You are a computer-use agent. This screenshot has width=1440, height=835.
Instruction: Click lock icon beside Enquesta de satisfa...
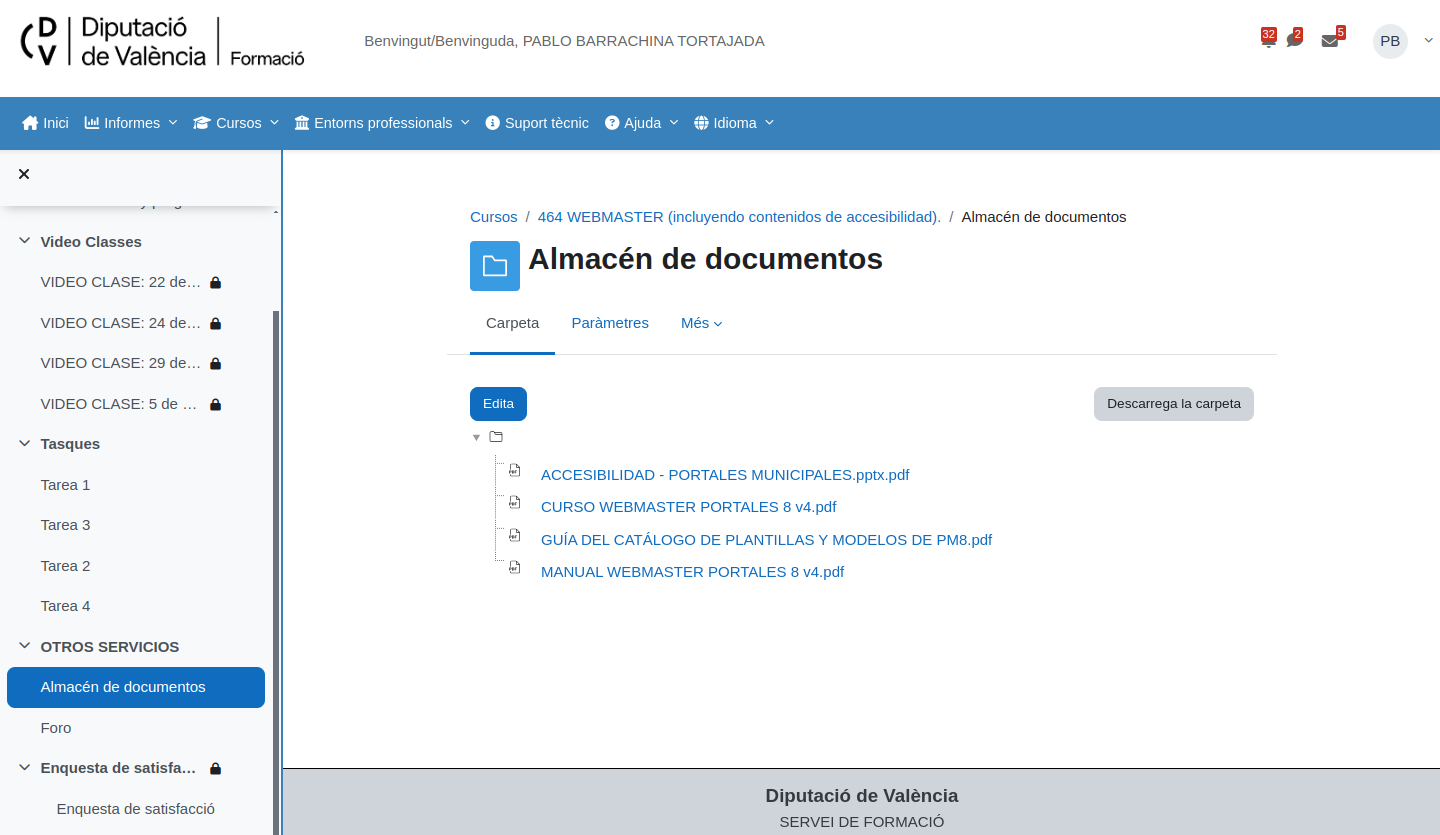click(x=215, y=769)
